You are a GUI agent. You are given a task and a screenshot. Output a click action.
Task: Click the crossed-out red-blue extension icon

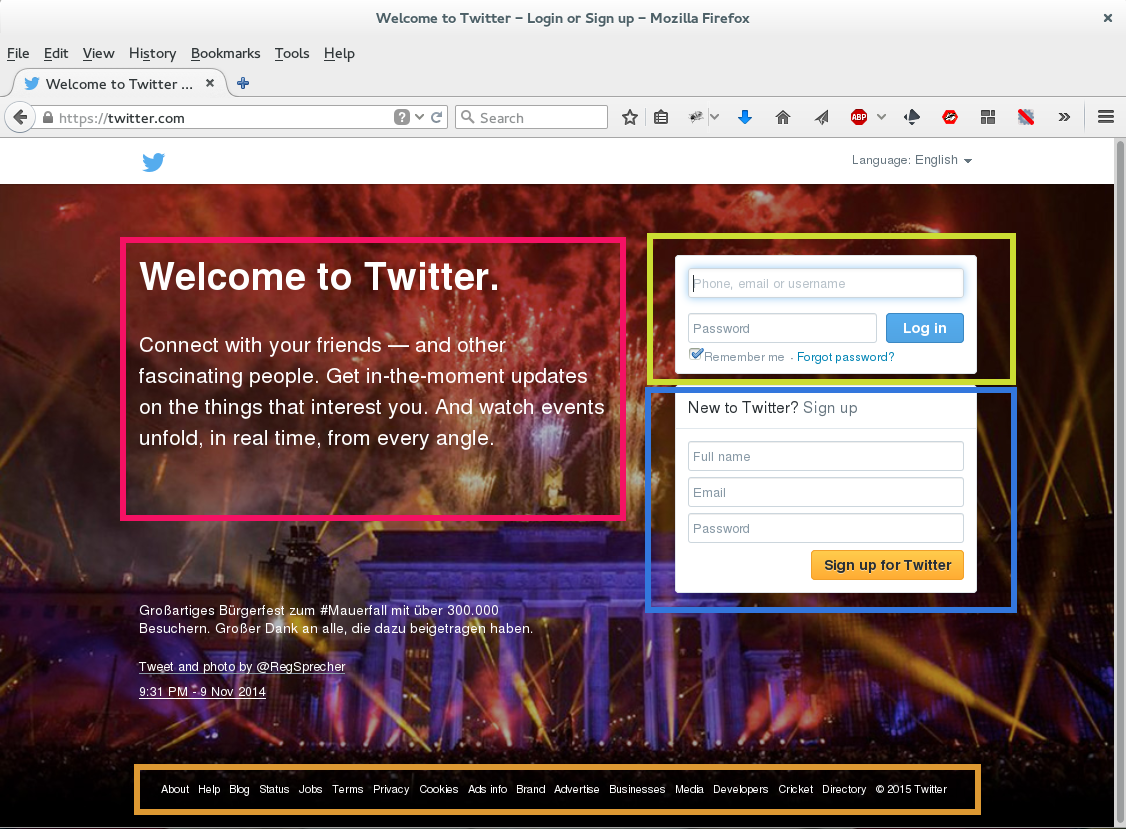point(1025,117)
